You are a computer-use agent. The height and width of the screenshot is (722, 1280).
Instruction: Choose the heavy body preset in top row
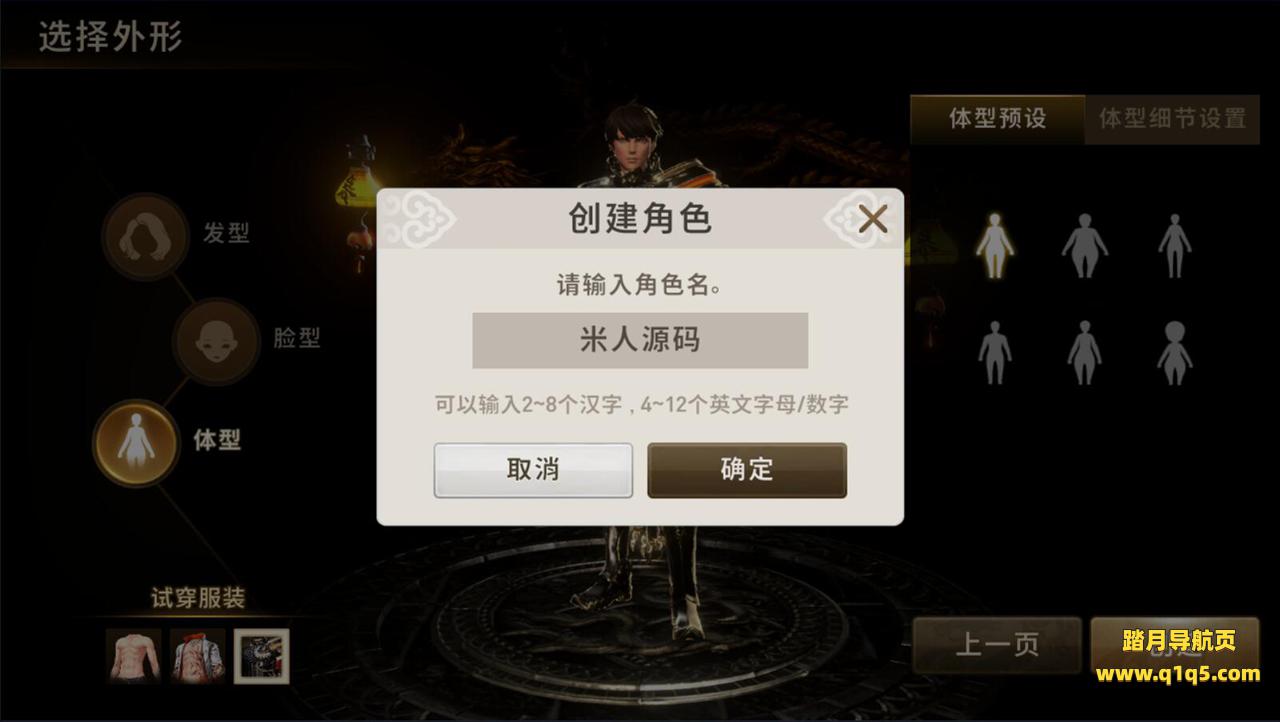click(1084, 245)
